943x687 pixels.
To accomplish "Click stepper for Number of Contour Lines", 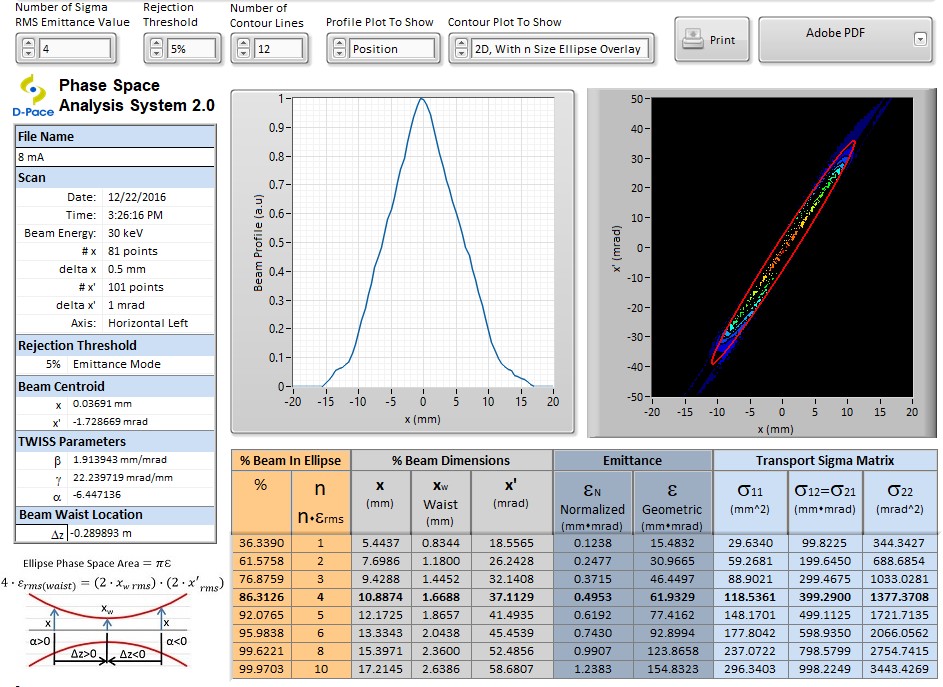I will (242, 48).
